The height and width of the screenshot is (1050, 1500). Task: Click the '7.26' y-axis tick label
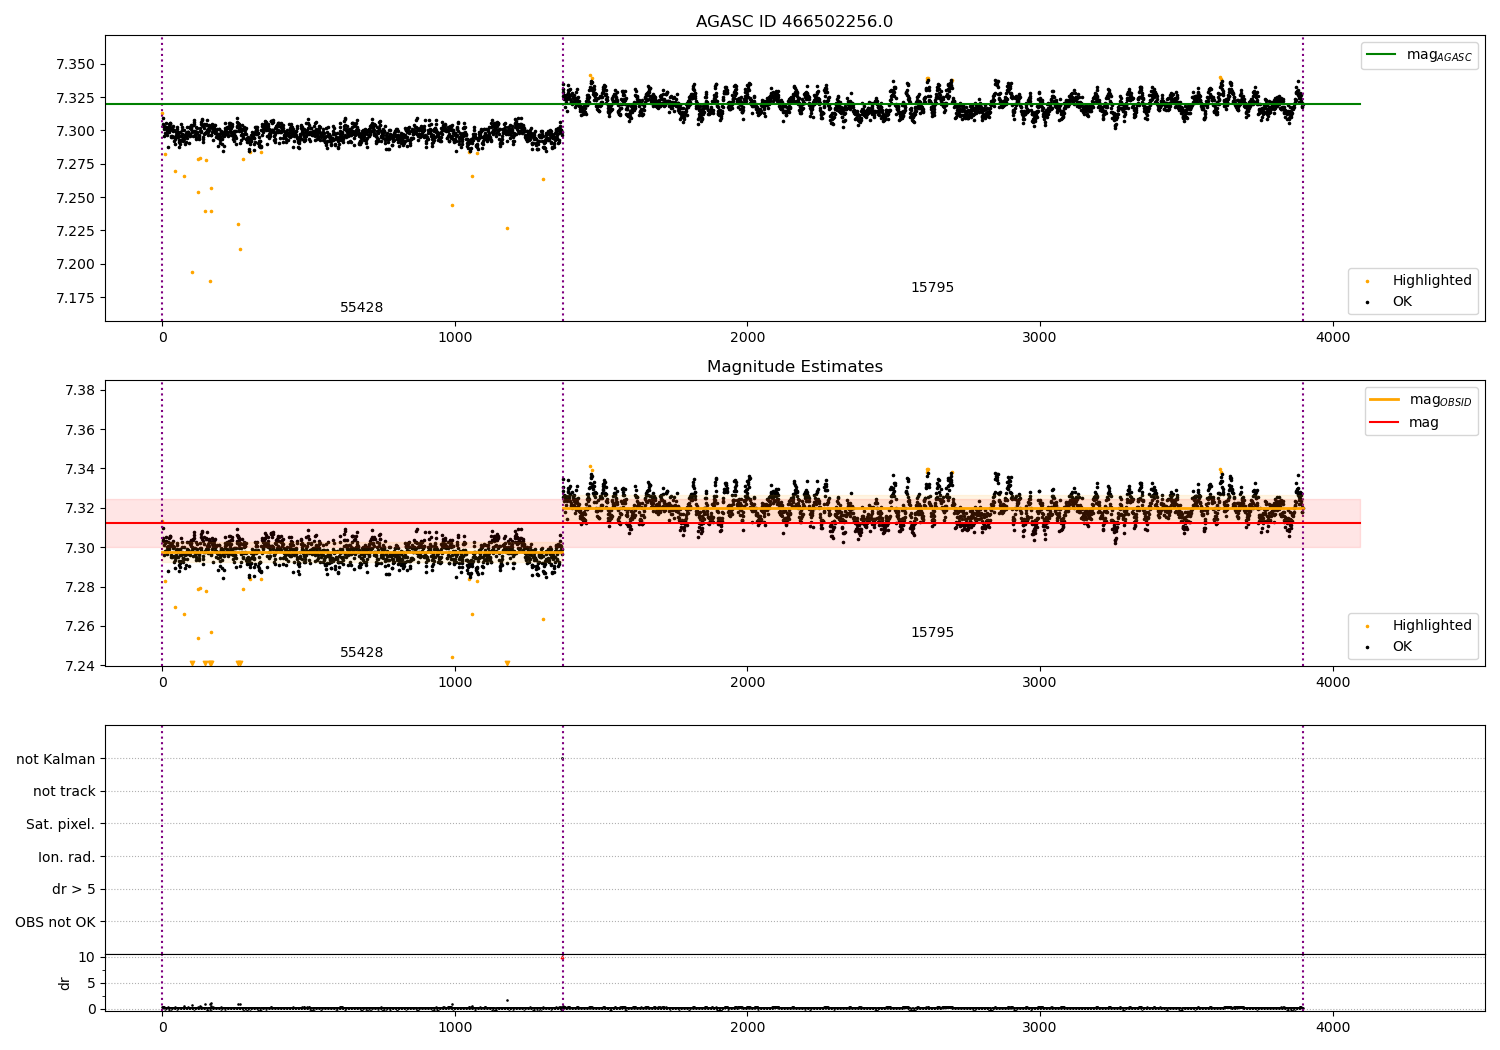coord(80,627)
